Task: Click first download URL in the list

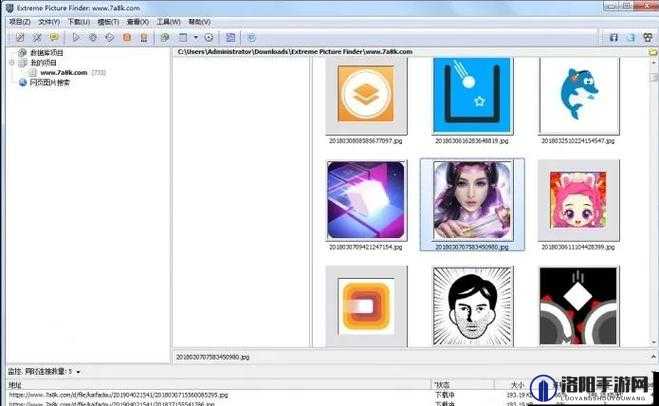Action: click(119, 395)
